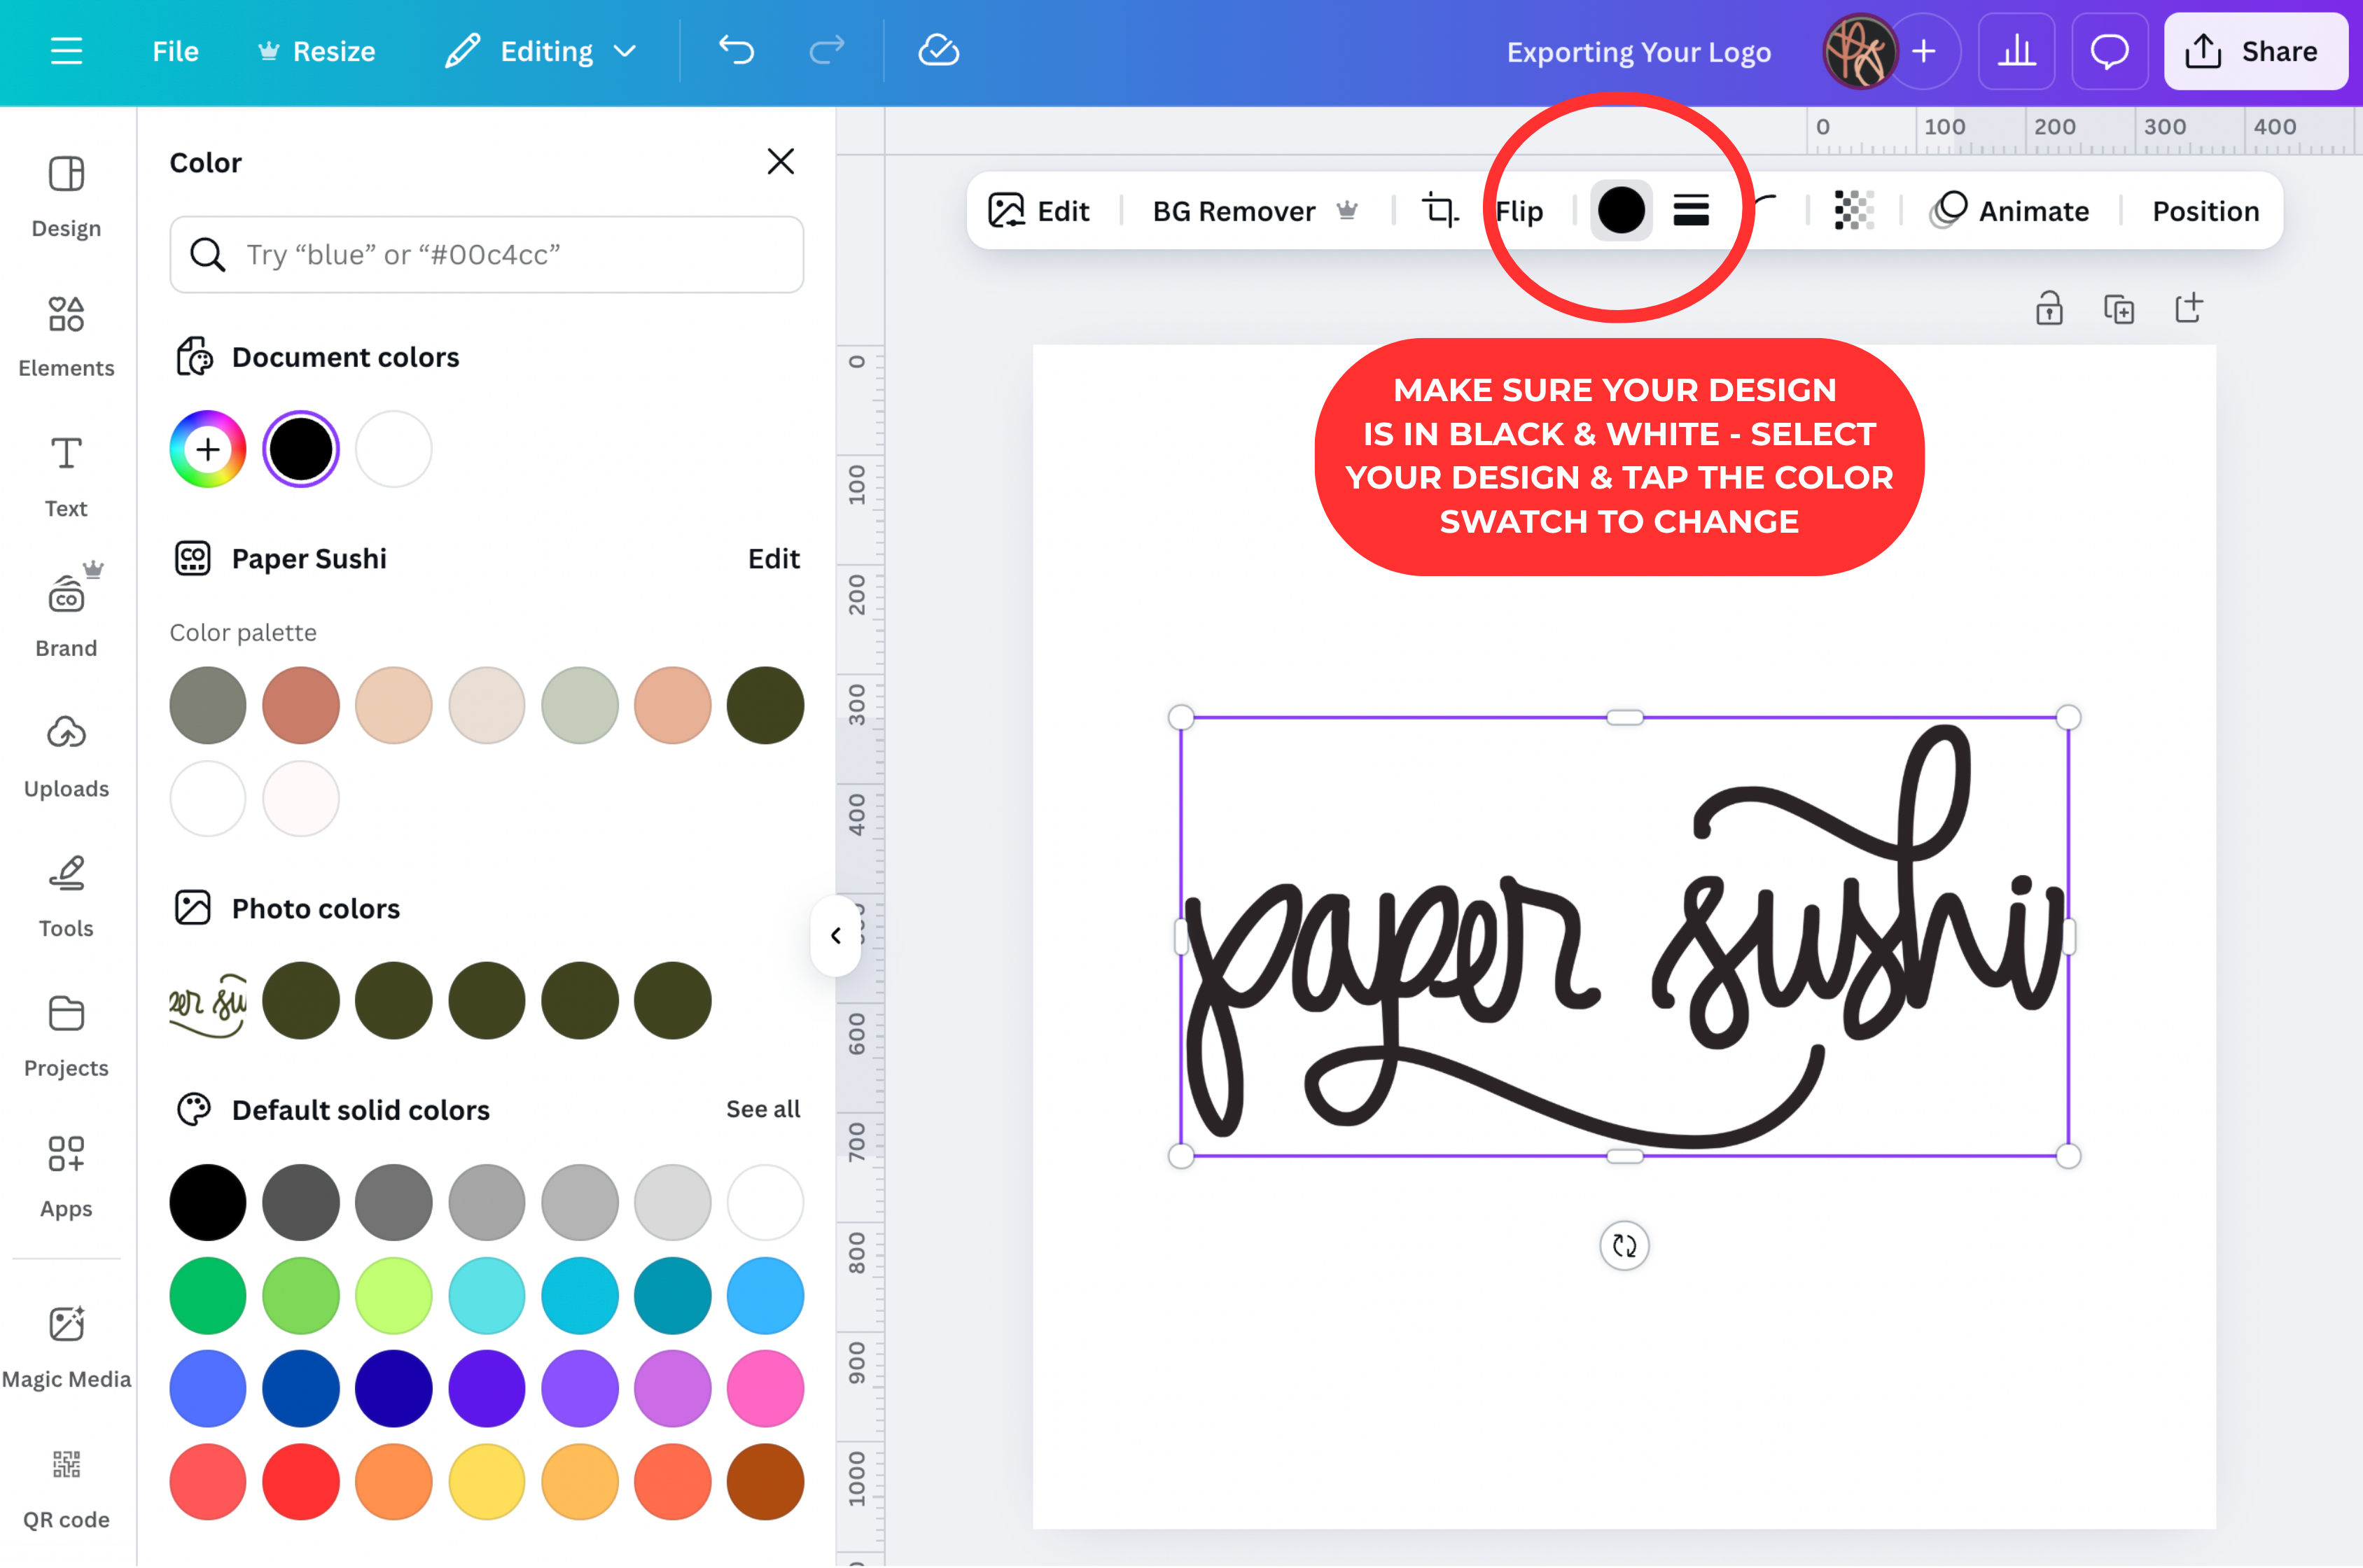This screenshot has height=1568, width=2363.
Task: Open the Elements sidebar tab
Action: point(66,337)
